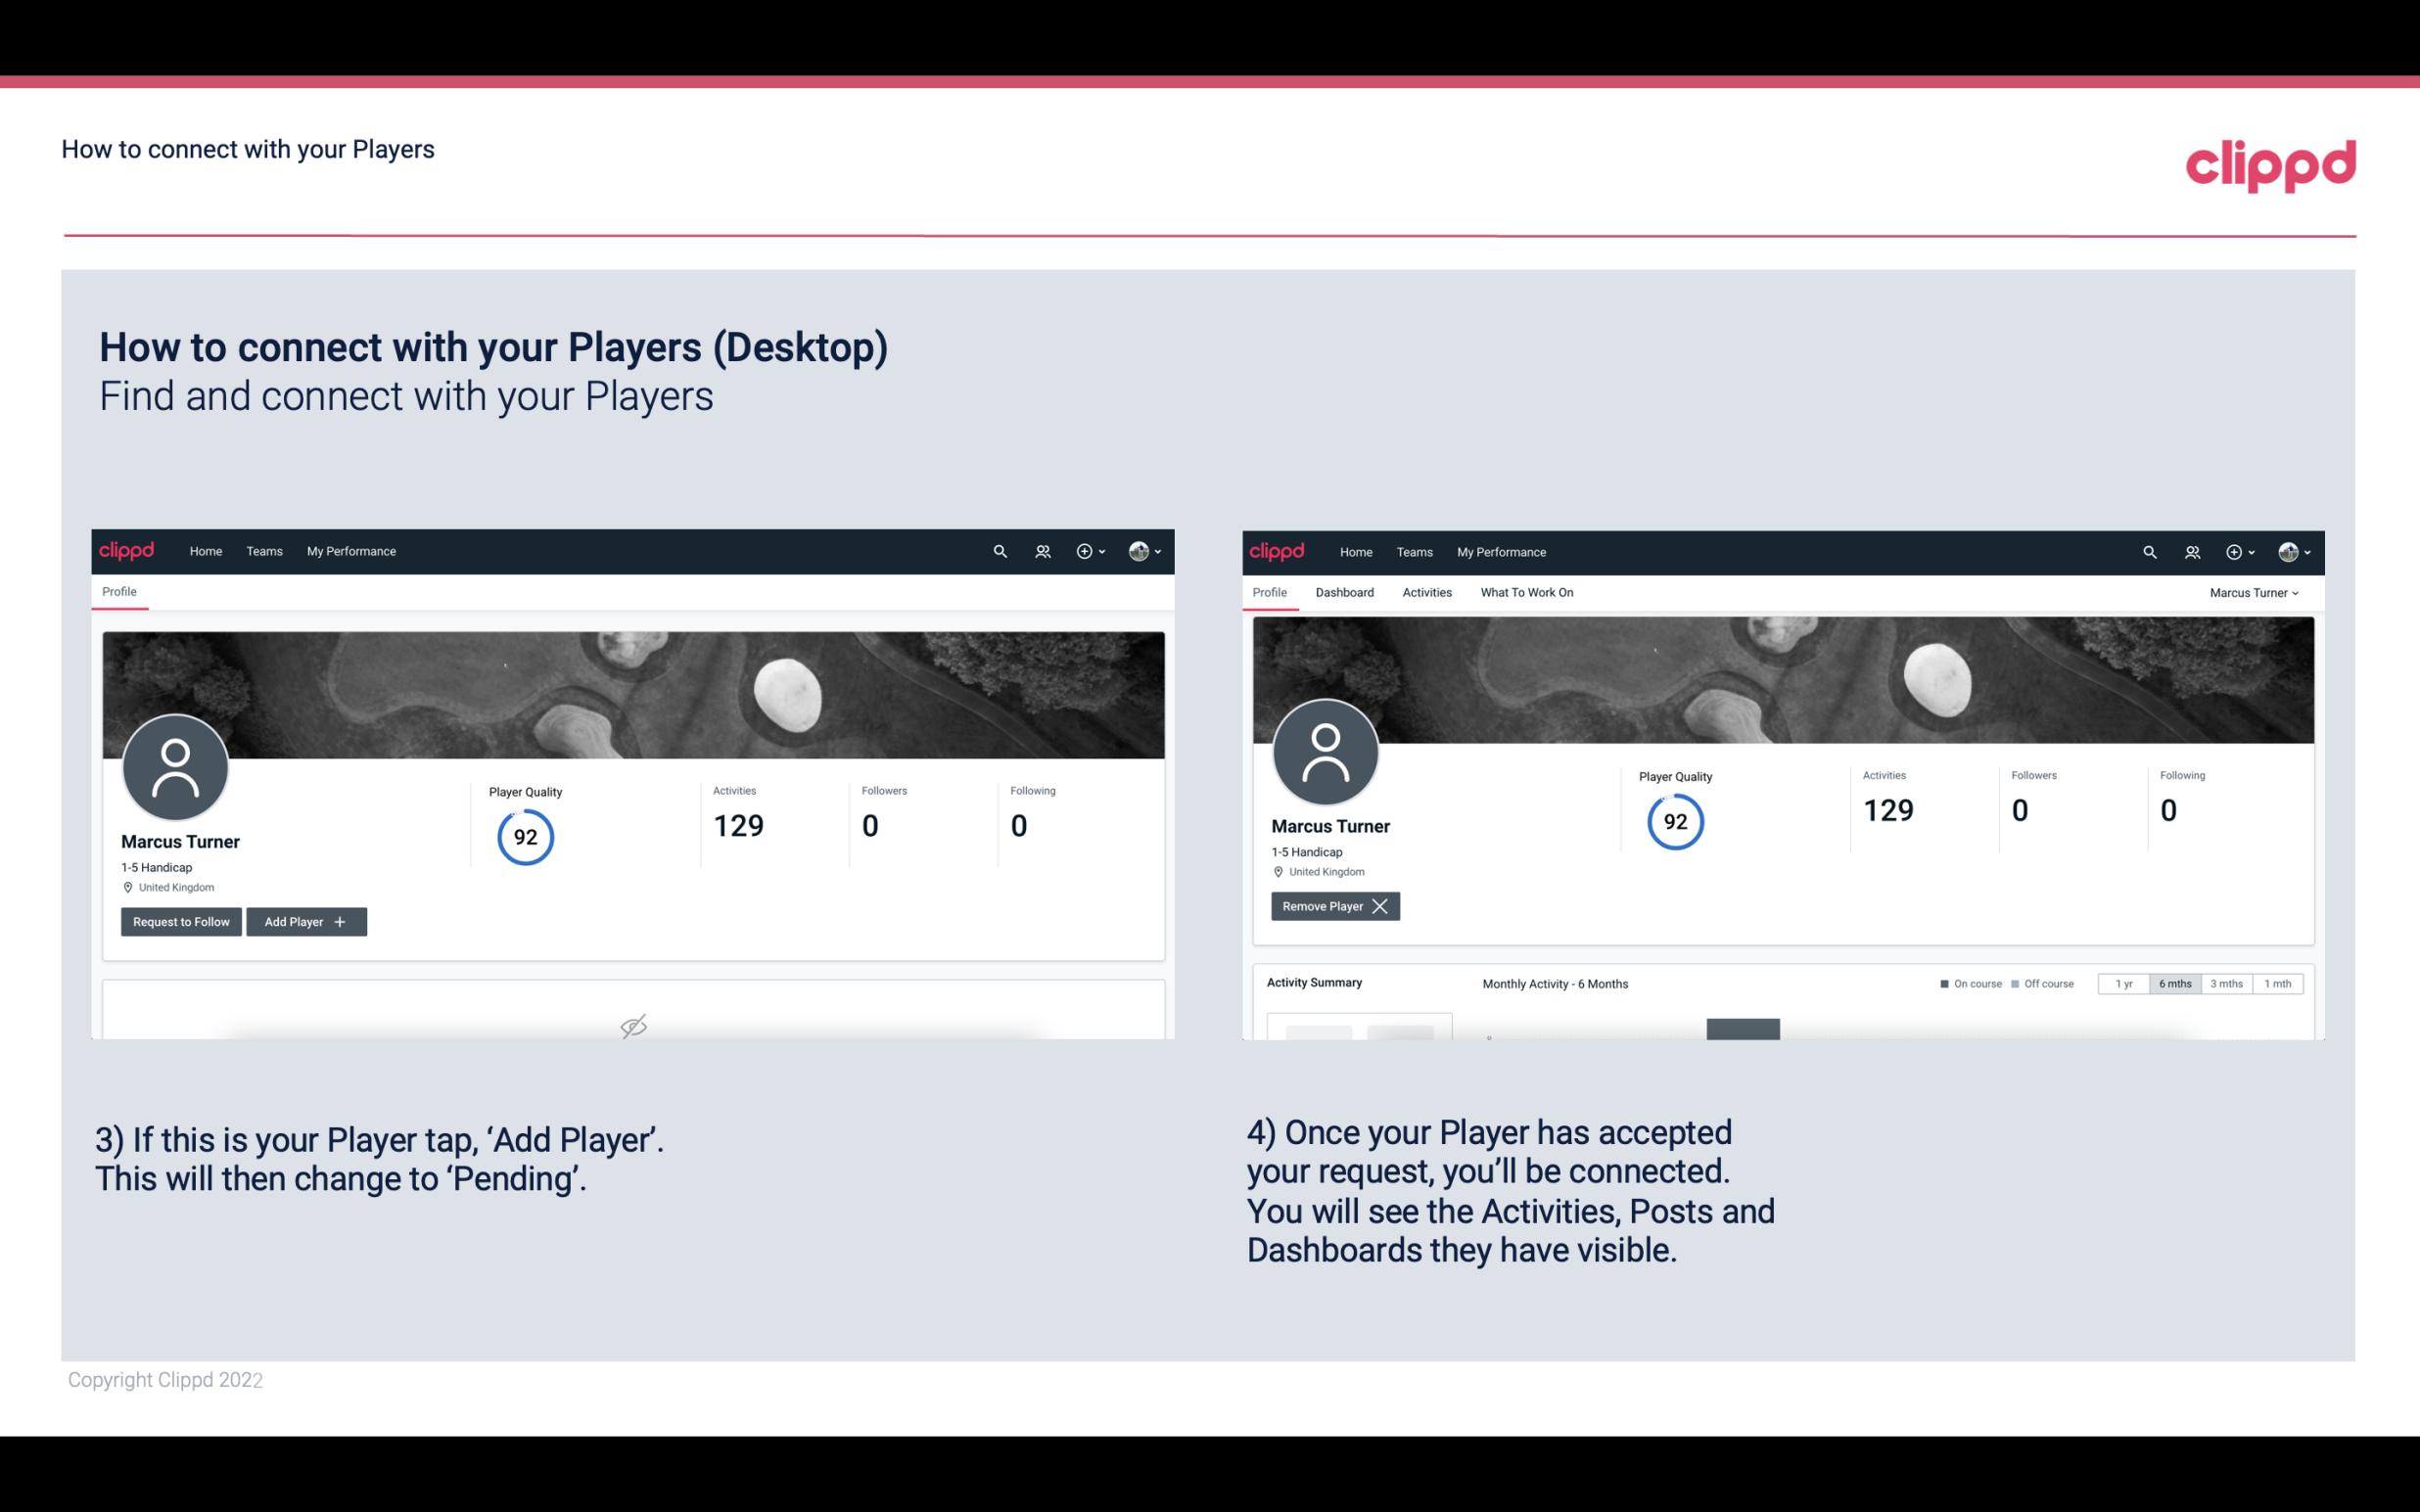Click the Activities tab on right profile

coord(1427,592)
